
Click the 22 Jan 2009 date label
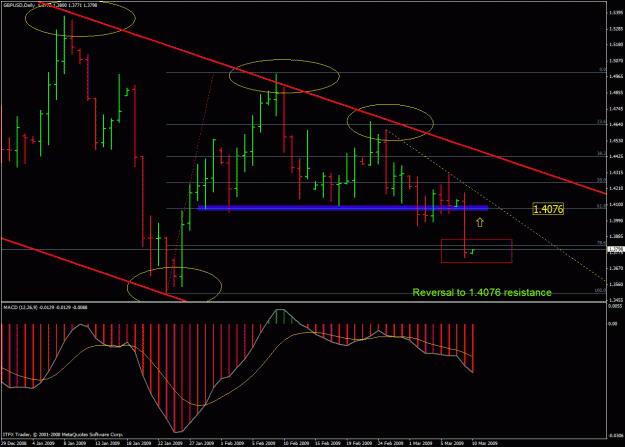(170, 443)
